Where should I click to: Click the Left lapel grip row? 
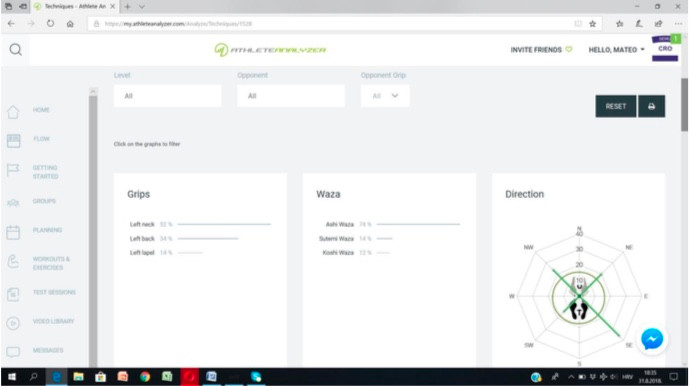pyautogui.click(x=166, y=252)
